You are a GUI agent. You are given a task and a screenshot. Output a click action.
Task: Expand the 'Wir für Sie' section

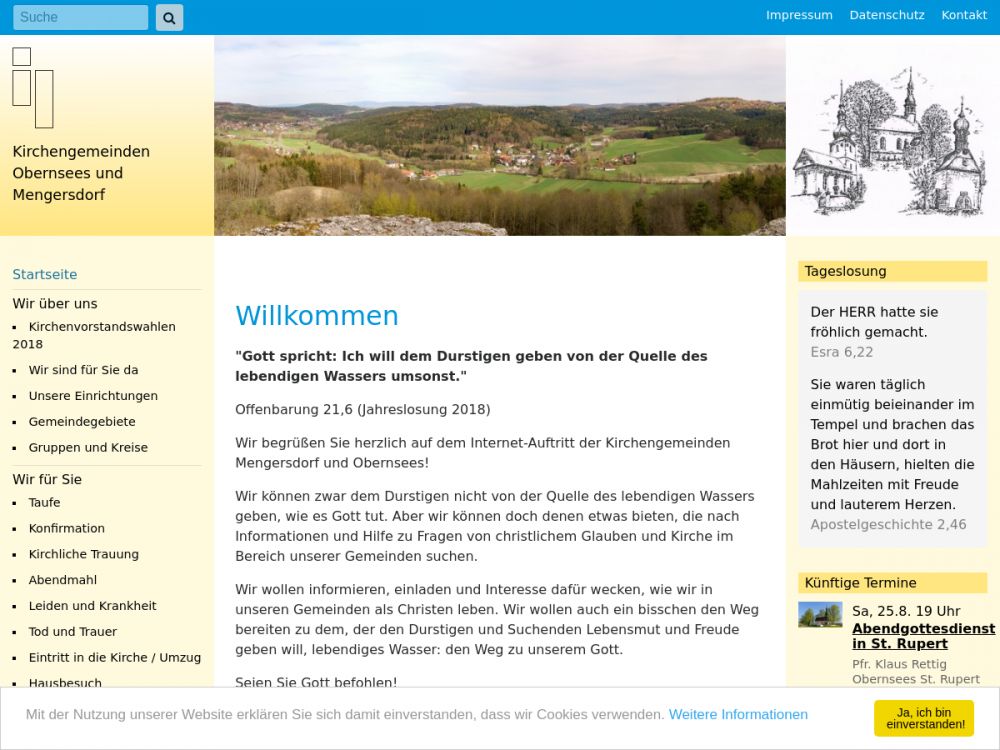click(47, 479)
